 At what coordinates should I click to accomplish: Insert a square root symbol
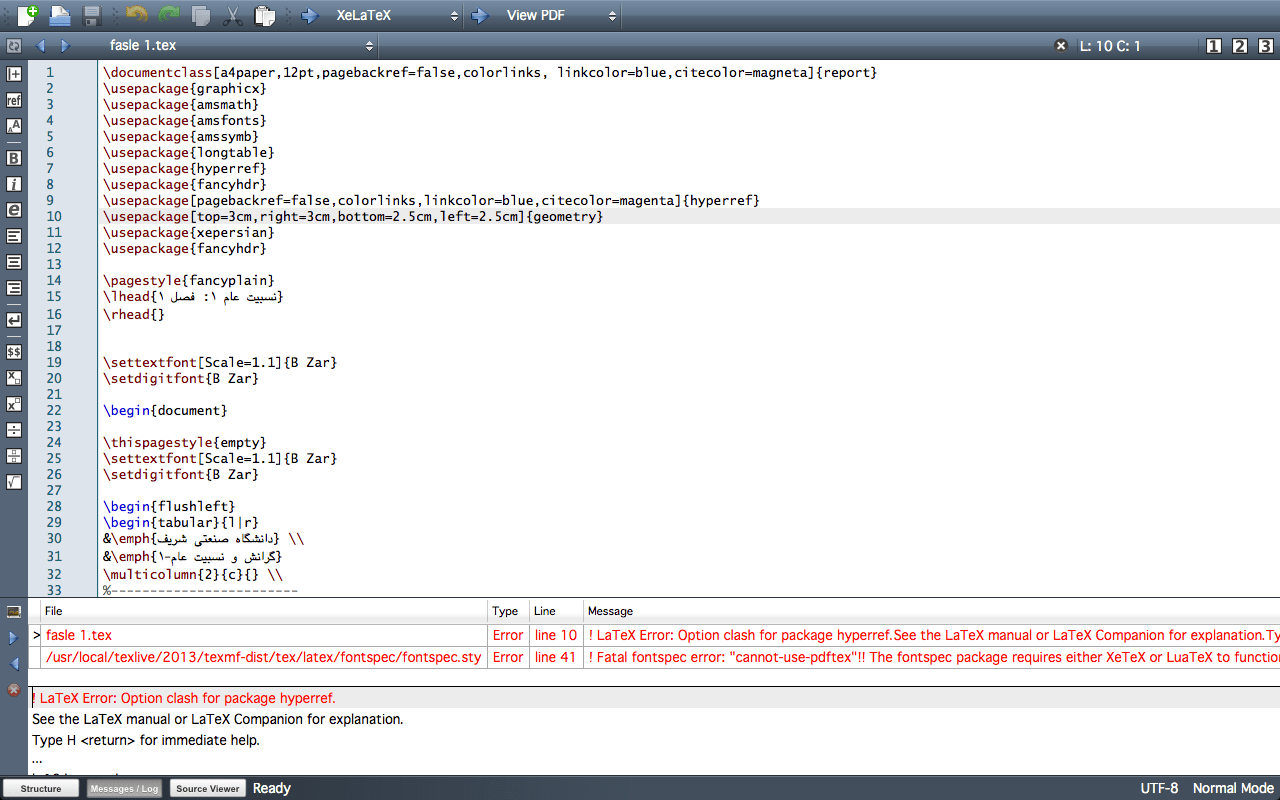coord(13,481)
